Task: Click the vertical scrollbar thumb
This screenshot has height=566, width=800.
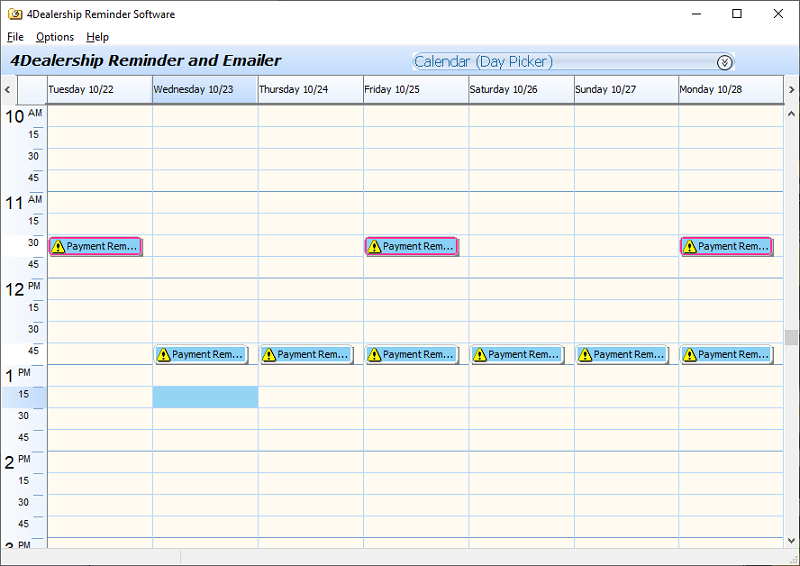Action: coord(791,337)
